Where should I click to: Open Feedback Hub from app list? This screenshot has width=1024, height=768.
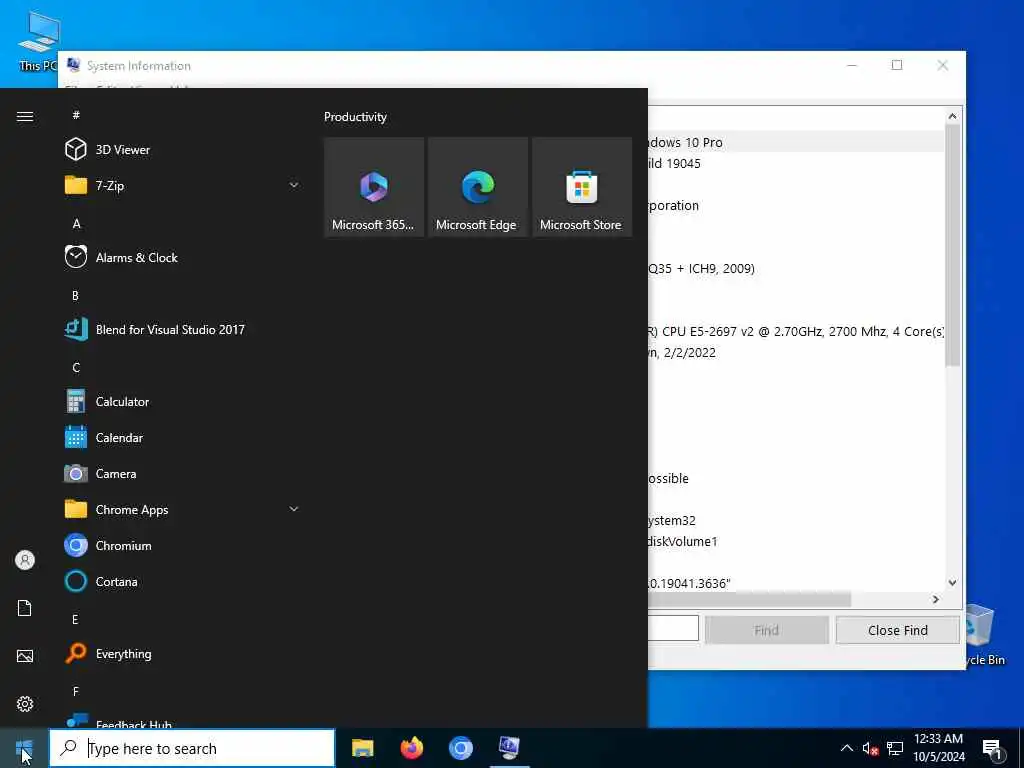click(182, 721)
